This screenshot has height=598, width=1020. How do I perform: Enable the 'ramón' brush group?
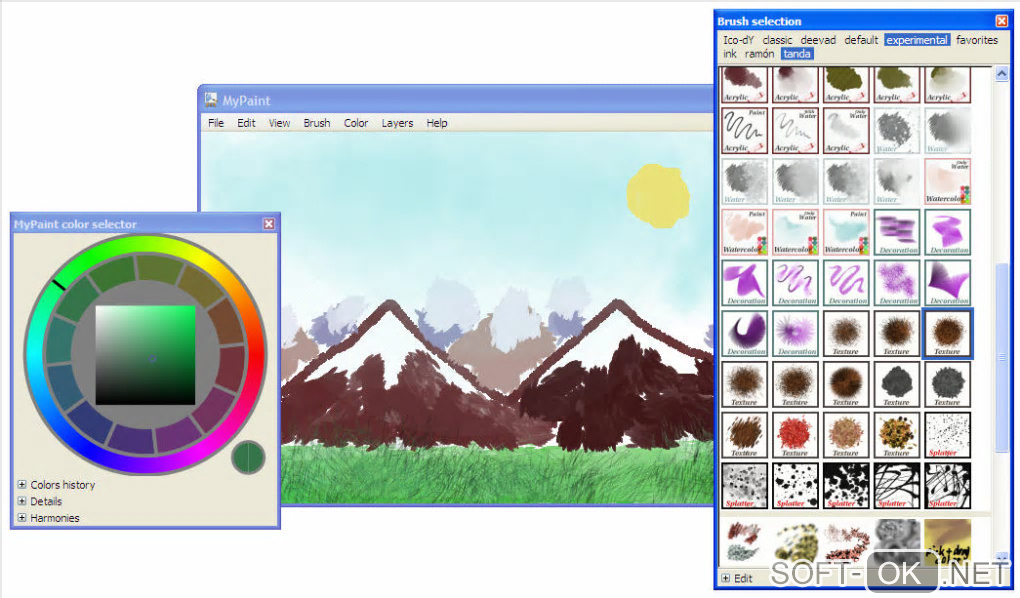click(x=759, y=54)
